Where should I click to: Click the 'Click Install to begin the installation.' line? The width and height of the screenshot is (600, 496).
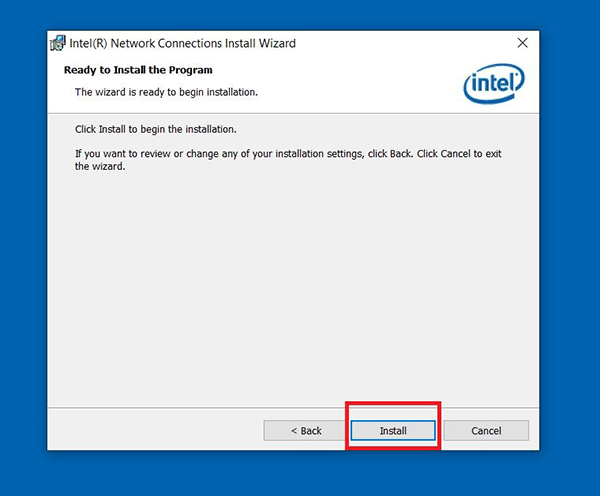click(156, 129)
